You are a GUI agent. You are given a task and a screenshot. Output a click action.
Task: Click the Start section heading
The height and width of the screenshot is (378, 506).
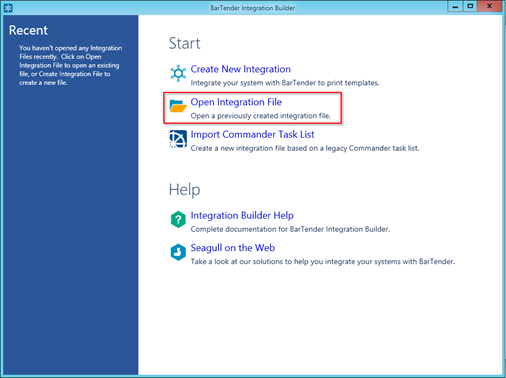click(x=185, y=43)
